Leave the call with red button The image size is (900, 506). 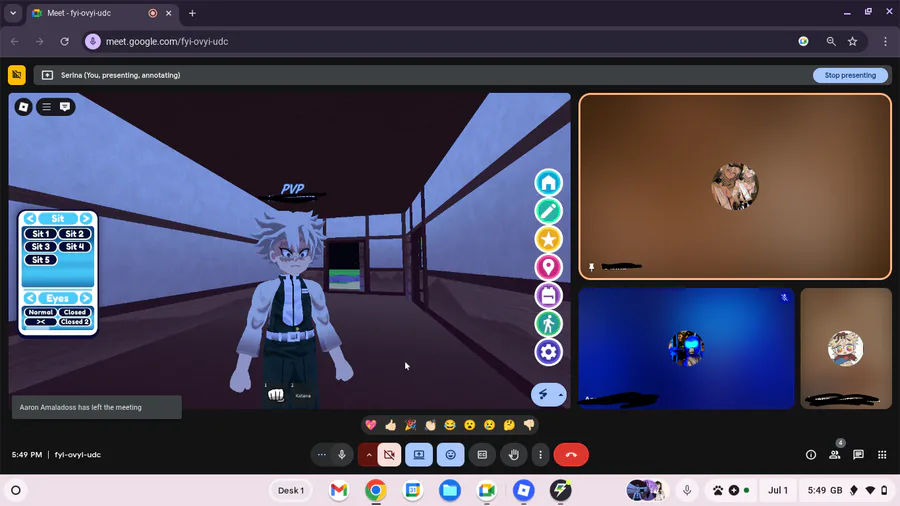(x=571, y=455)
